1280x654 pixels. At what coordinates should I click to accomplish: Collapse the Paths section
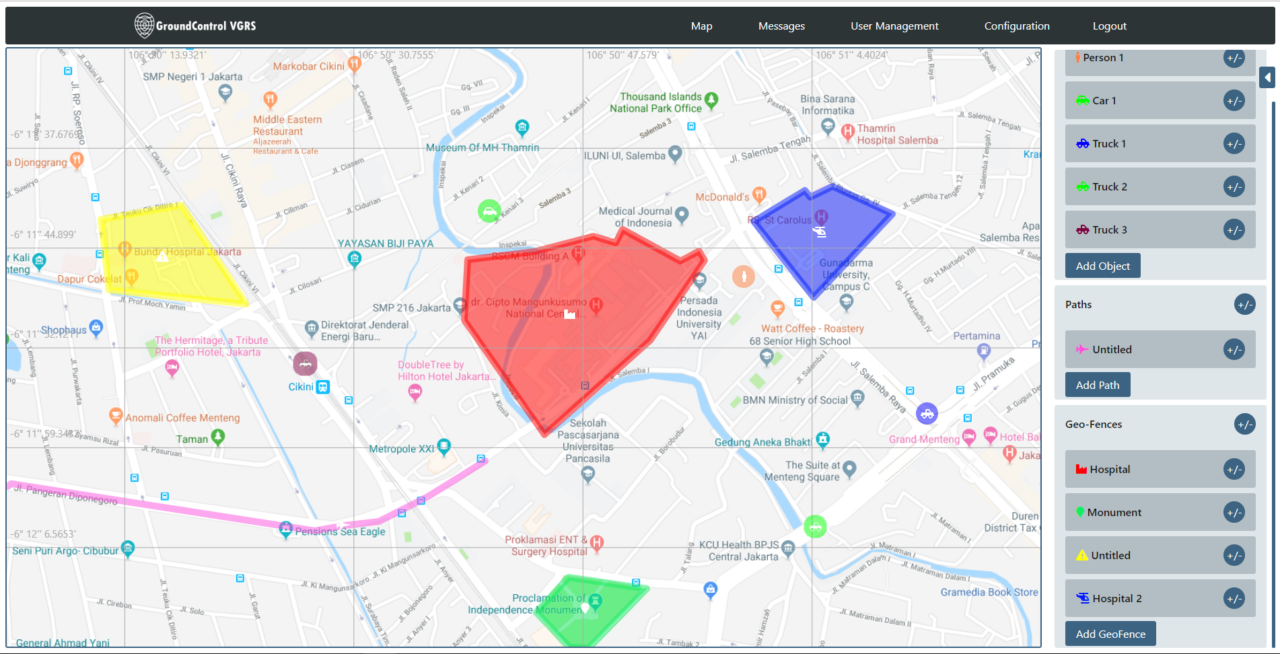(1244, 305)
